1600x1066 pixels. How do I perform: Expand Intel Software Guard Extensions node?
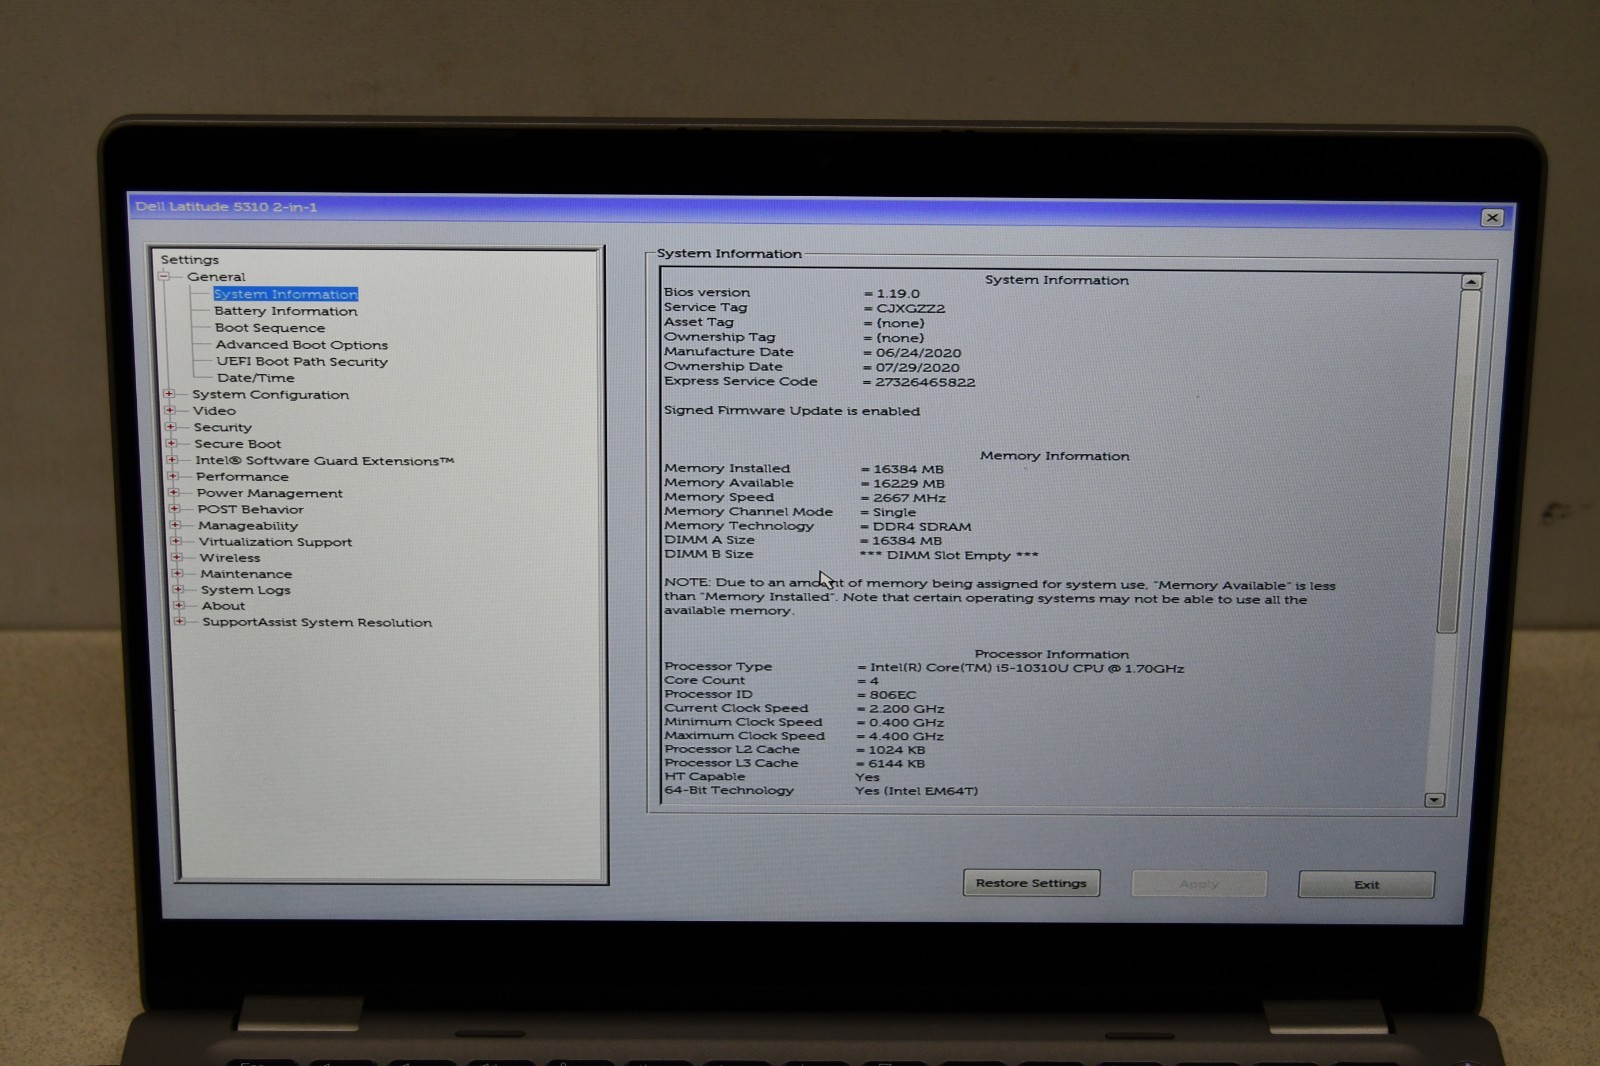[x=172, y=460]
